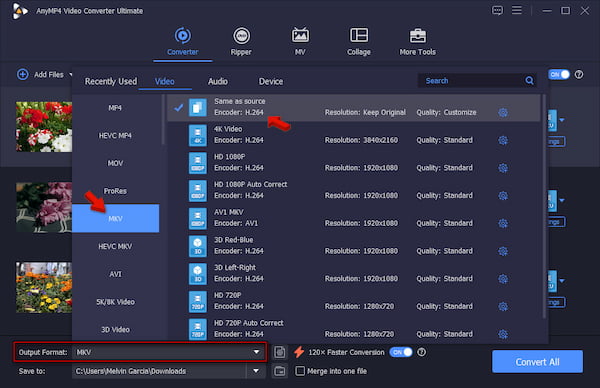Viewport: 600px width, 388px height.
Task: Choose 5K/8K Video format
Action: click(115, 302)
